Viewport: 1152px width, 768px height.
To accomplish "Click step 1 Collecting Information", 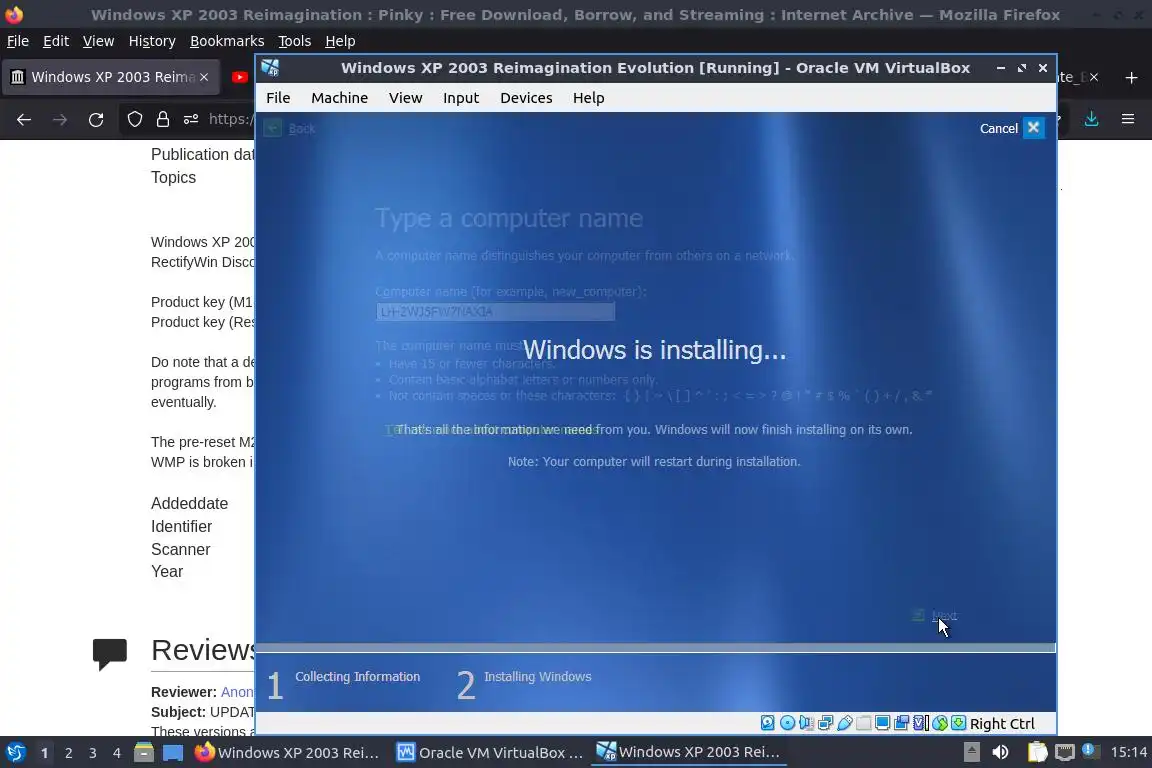I will [344, 683].
